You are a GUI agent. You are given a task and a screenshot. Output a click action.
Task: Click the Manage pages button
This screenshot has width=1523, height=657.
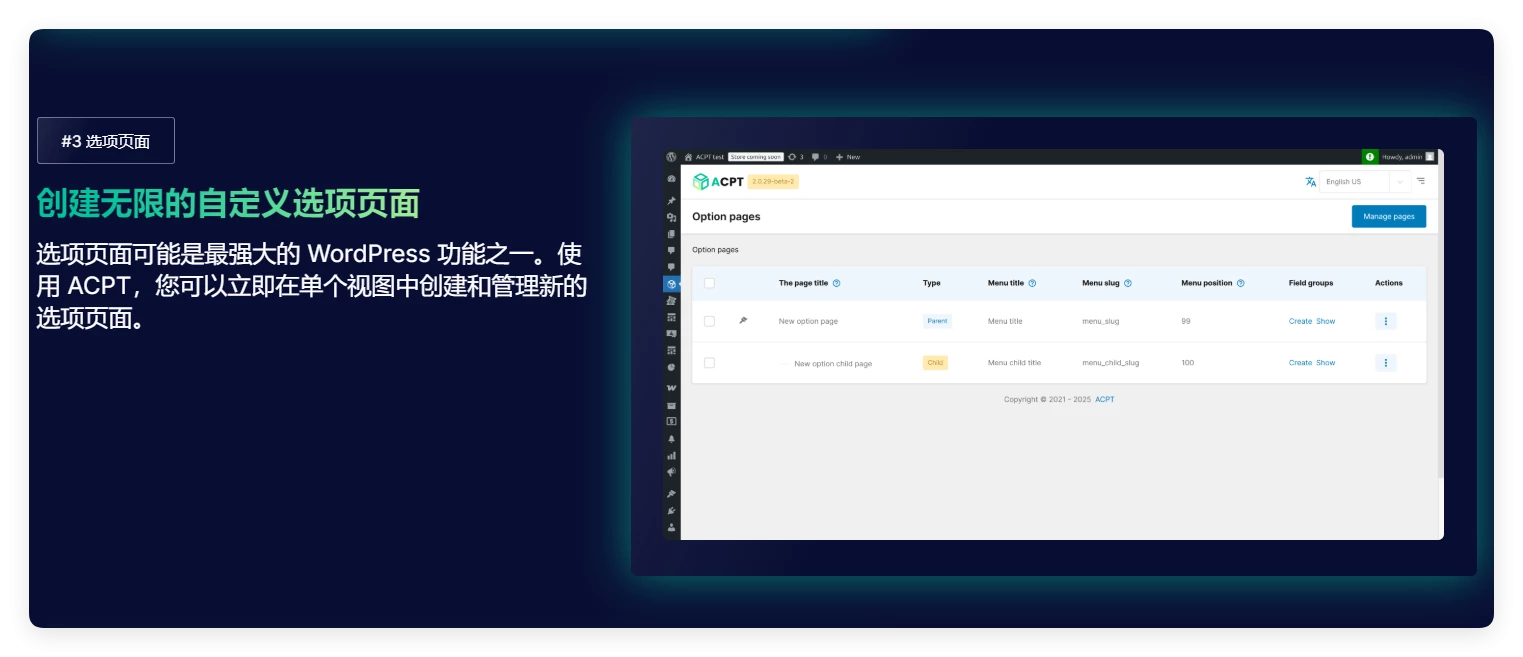pos(1388,216)
